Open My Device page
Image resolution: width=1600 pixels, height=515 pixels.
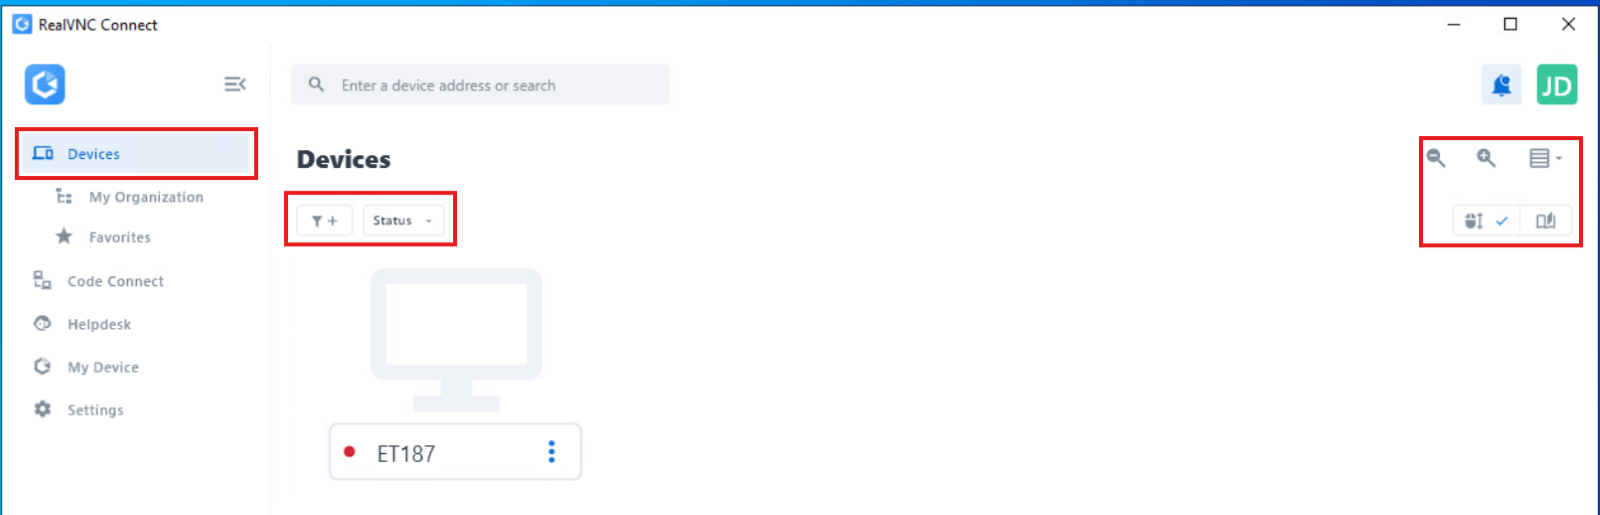coord(103,367)
